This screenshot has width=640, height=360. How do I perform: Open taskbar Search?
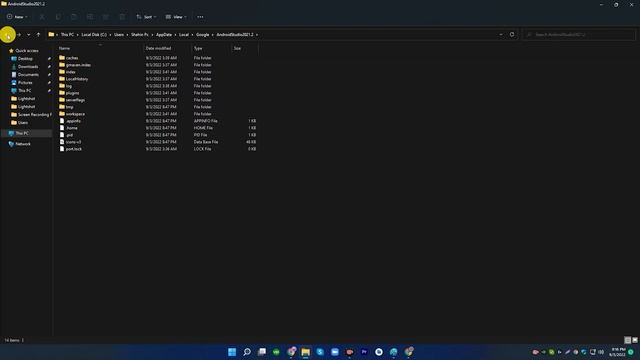pos(247,352)
